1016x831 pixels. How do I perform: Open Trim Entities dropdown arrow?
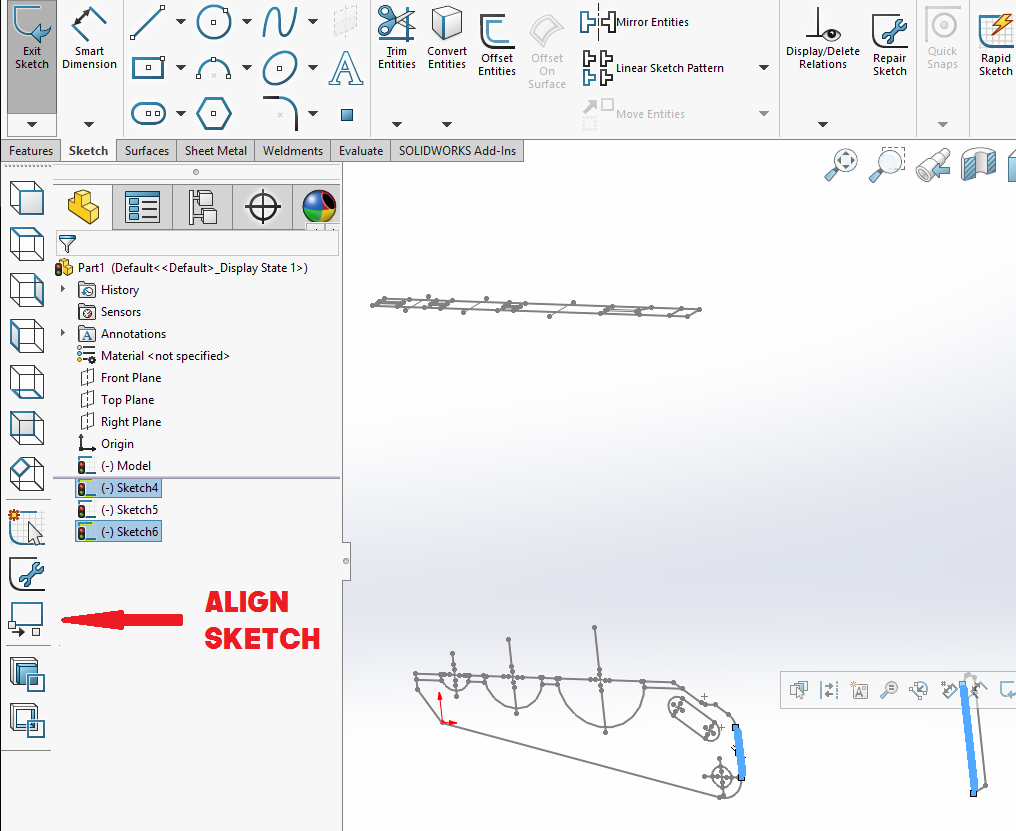coord(397,124)
